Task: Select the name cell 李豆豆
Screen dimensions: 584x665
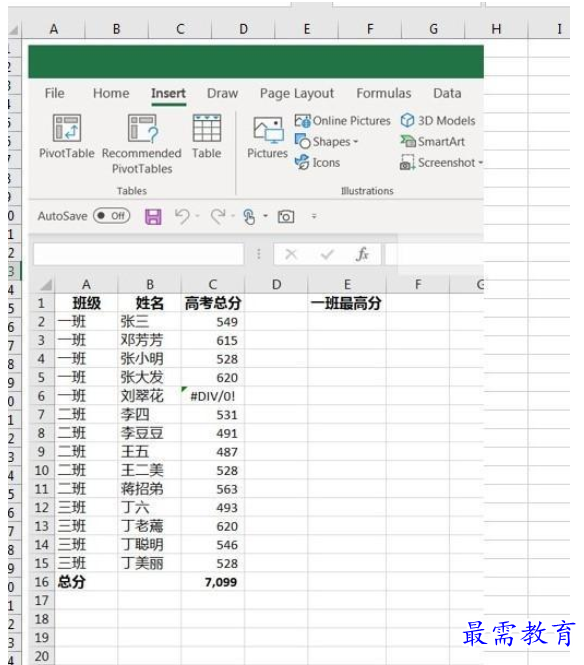Action: click(150, 433)
